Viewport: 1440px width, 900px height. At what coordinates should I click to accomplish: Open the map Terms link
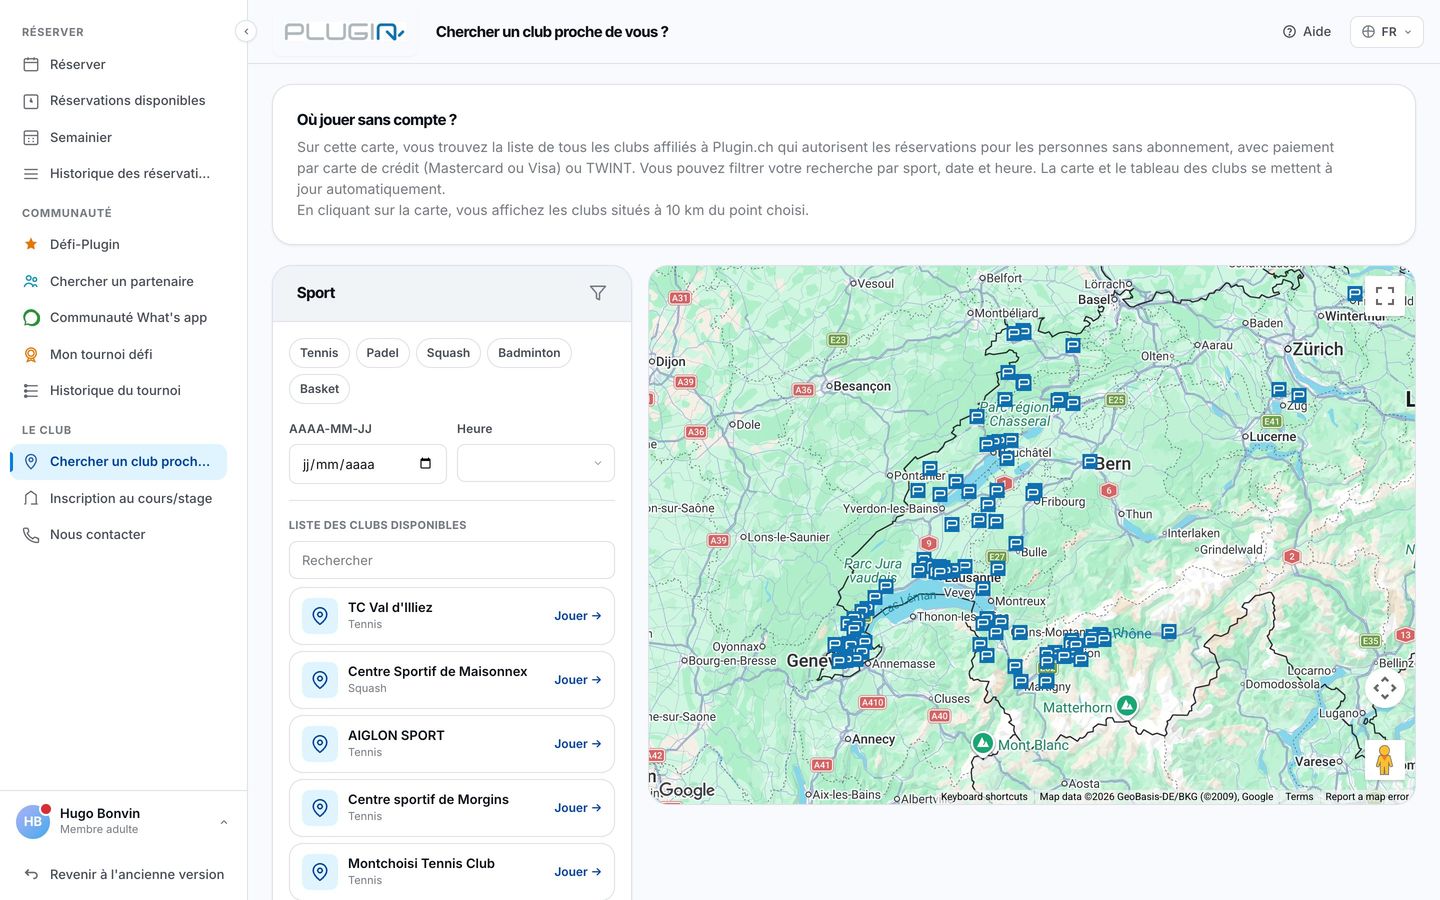coord(1299,797)
